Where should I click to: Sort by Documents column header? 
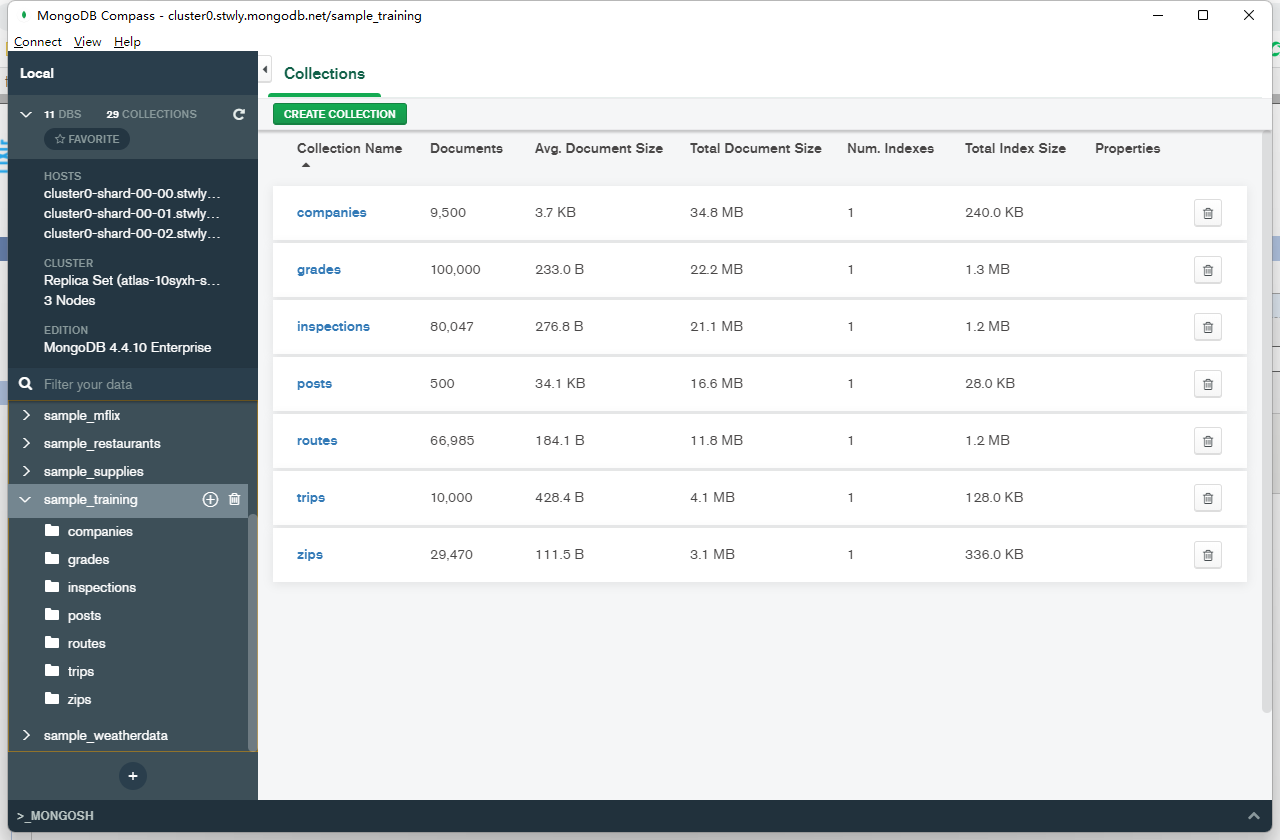pos(466,148)
